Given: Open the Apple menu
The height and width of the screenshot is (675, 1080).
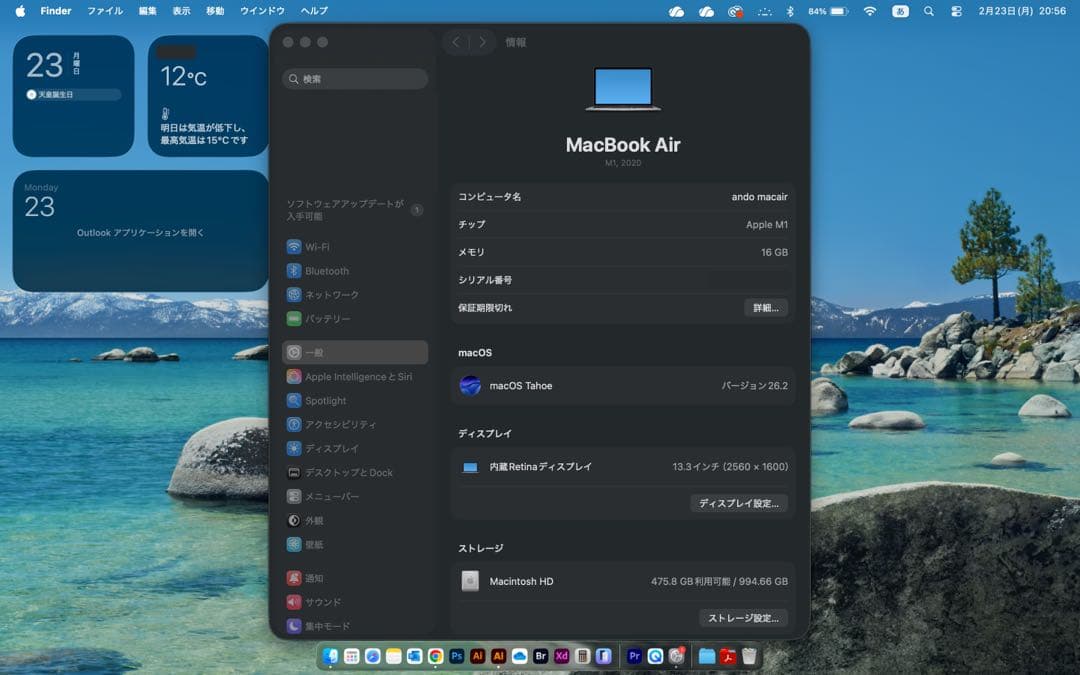Looking at the screenshot, I should (x=20, y=11).
